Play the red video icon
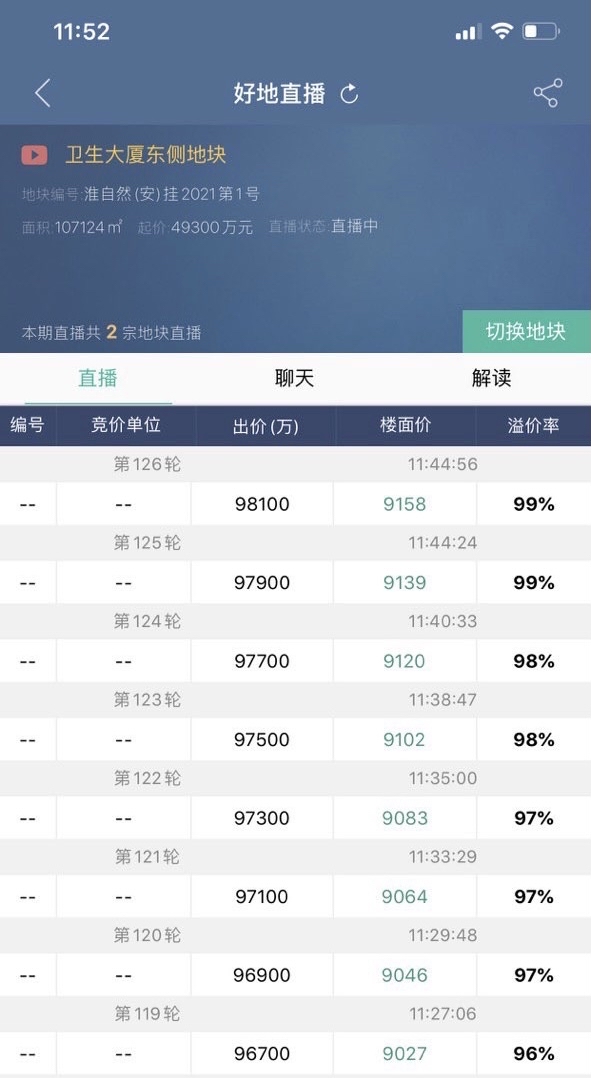This screenshot has width=591, height=1078. 34,155
